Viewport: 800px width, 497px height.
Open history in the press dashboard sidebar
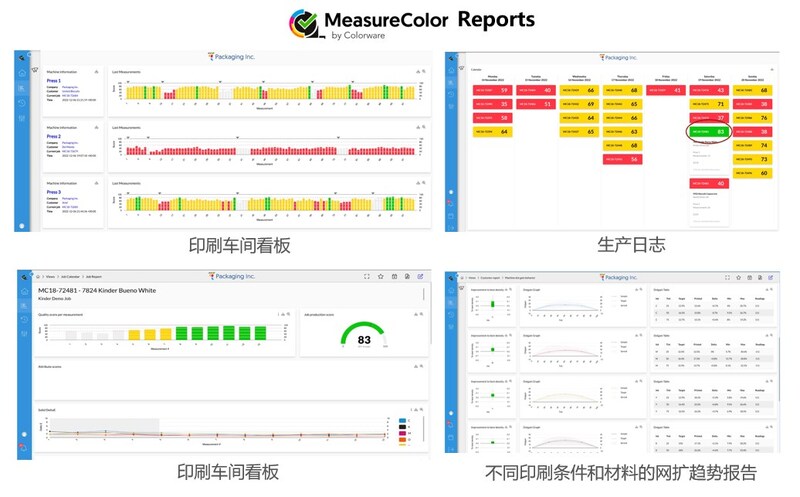point(22,103)
